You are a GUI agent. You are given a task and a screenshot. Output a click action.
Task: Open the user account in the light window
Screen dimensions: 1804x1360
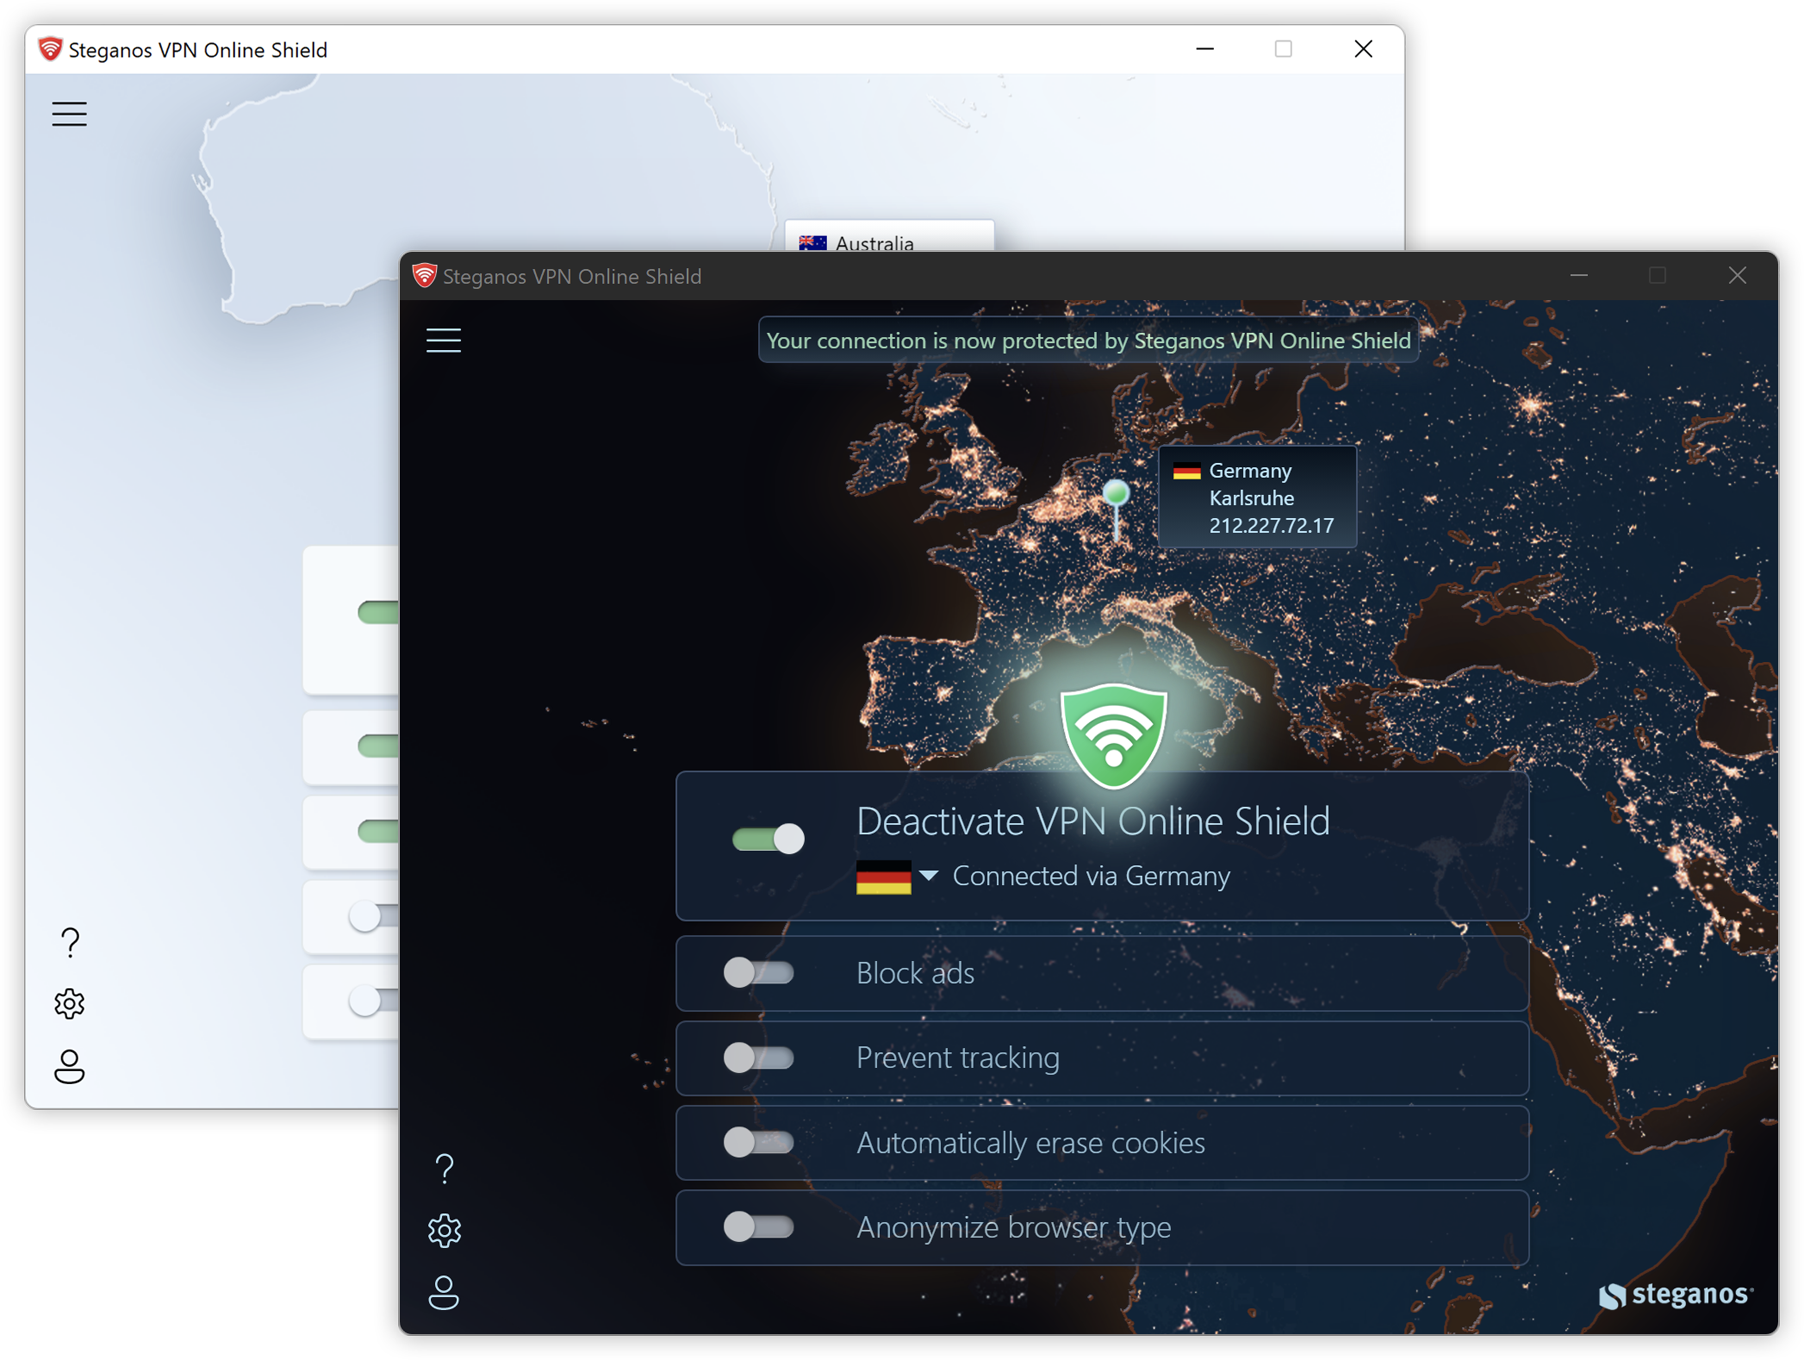[x=69, y=1066]
